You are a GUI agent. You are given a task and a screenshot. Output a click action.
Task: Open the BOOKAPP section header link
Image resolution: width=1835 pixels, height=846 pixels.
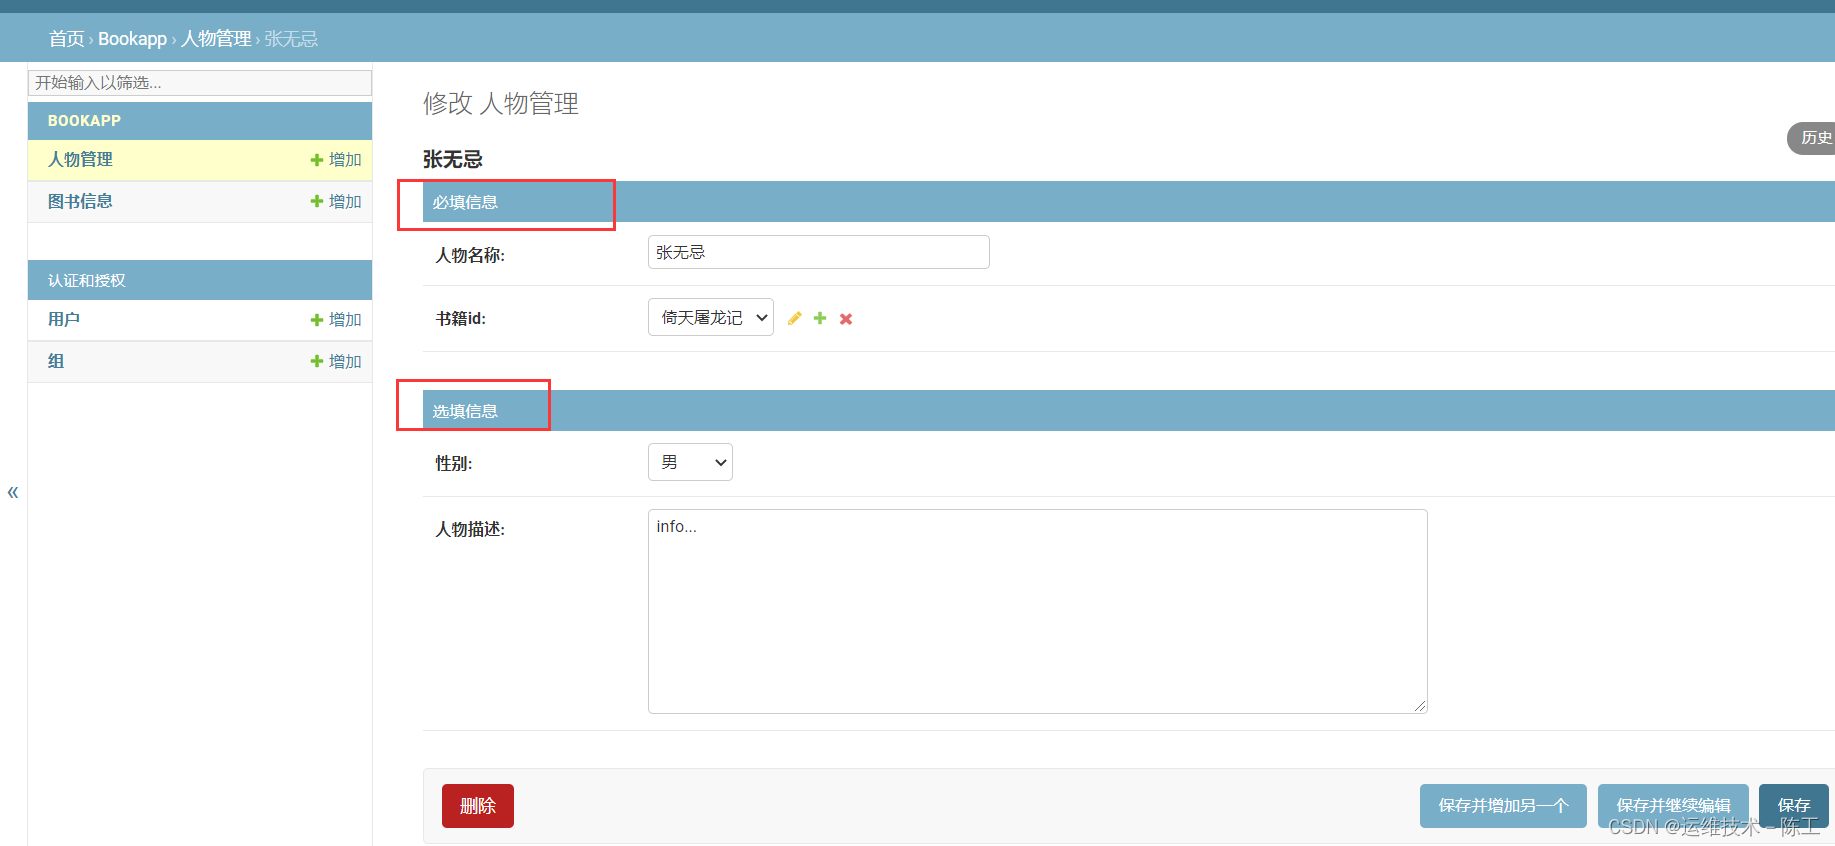[84, 121]
